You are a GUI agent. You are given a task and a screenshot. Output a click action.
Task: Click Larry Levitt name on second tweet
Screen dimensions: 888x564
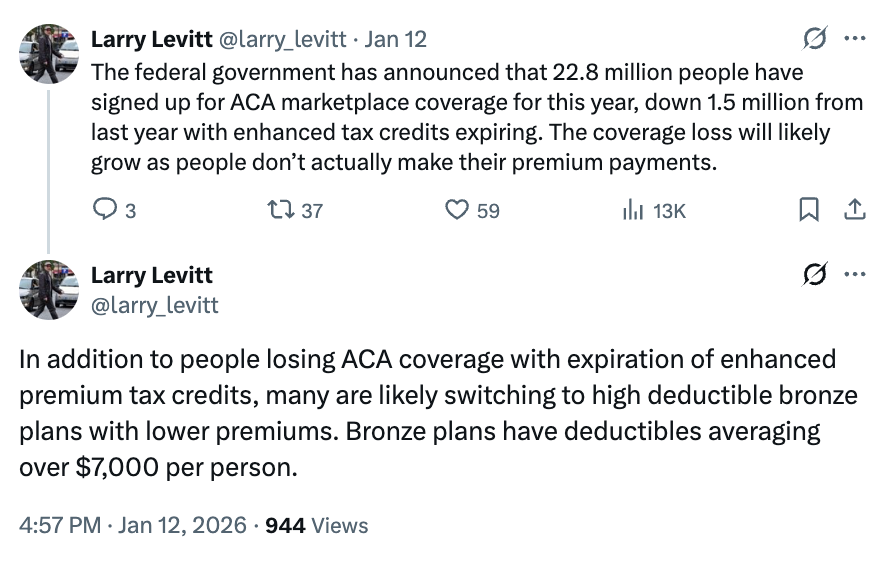152,275
